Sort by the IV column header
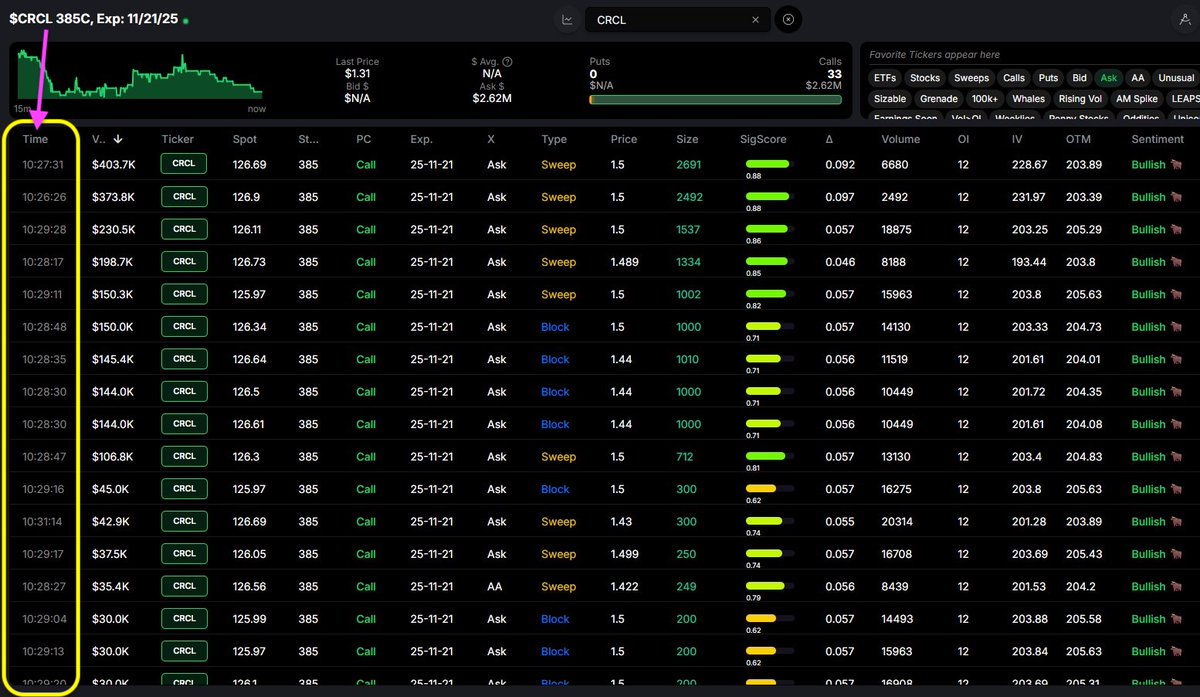 pyautogui.click(x=1017, y=140)
